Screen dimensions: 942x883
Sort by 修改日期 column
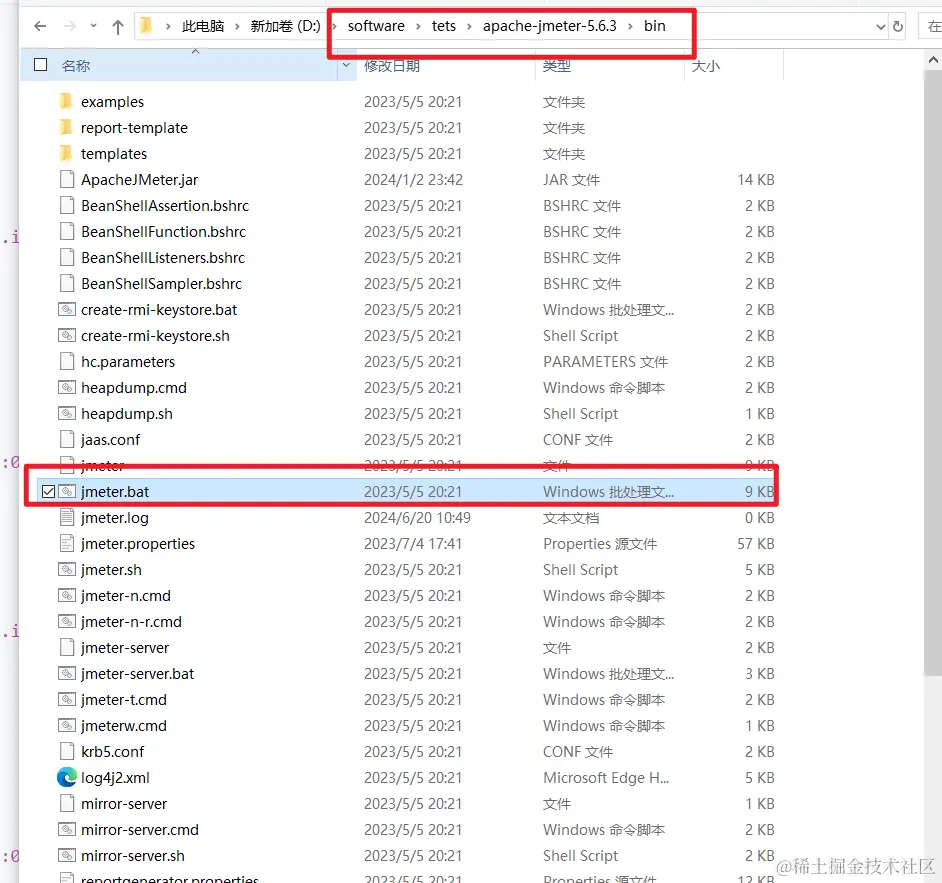pos(392,65)
